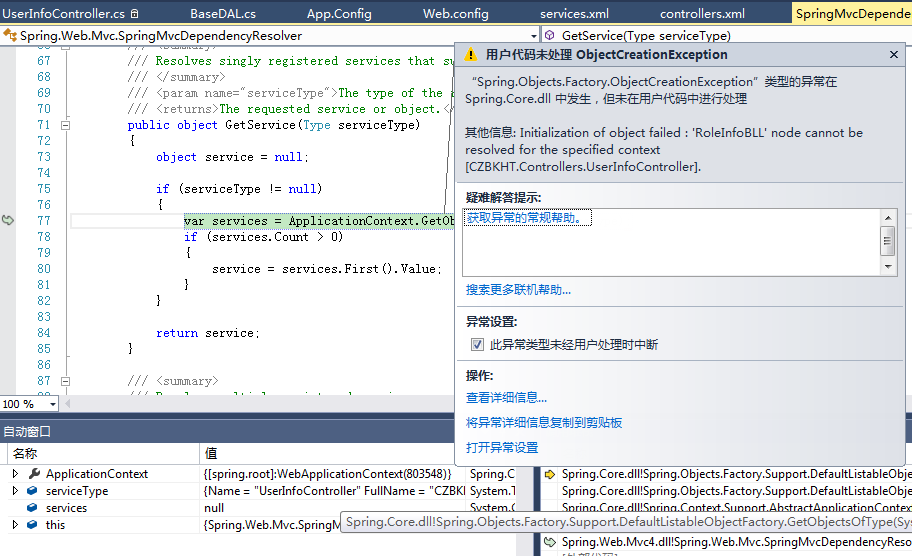Click the class icon beside Spring.Web.Mvc.SpringMvcDependencyResolver

(x=11, y=35)
